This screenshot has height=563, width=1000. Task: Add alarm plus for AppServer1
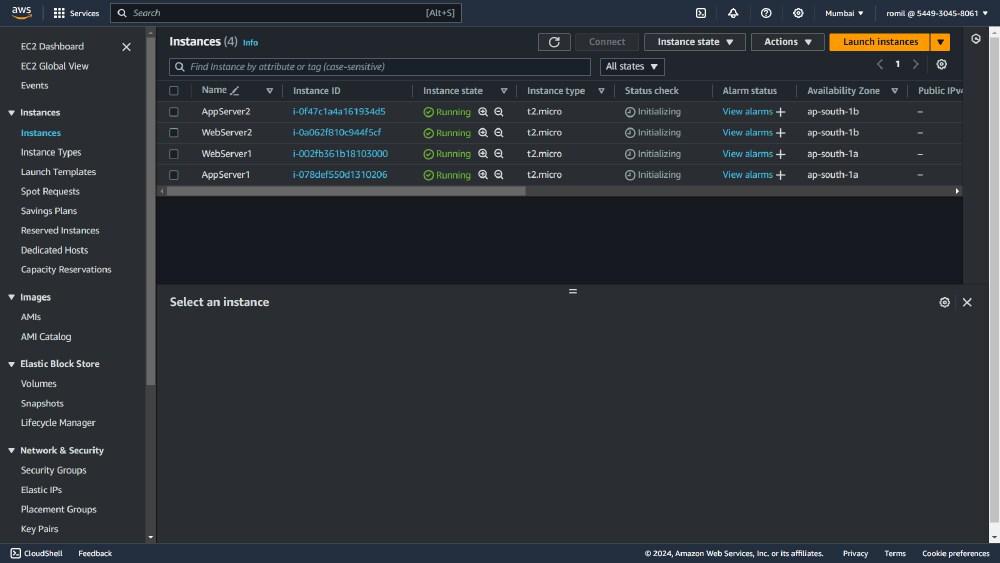[781, 175]
